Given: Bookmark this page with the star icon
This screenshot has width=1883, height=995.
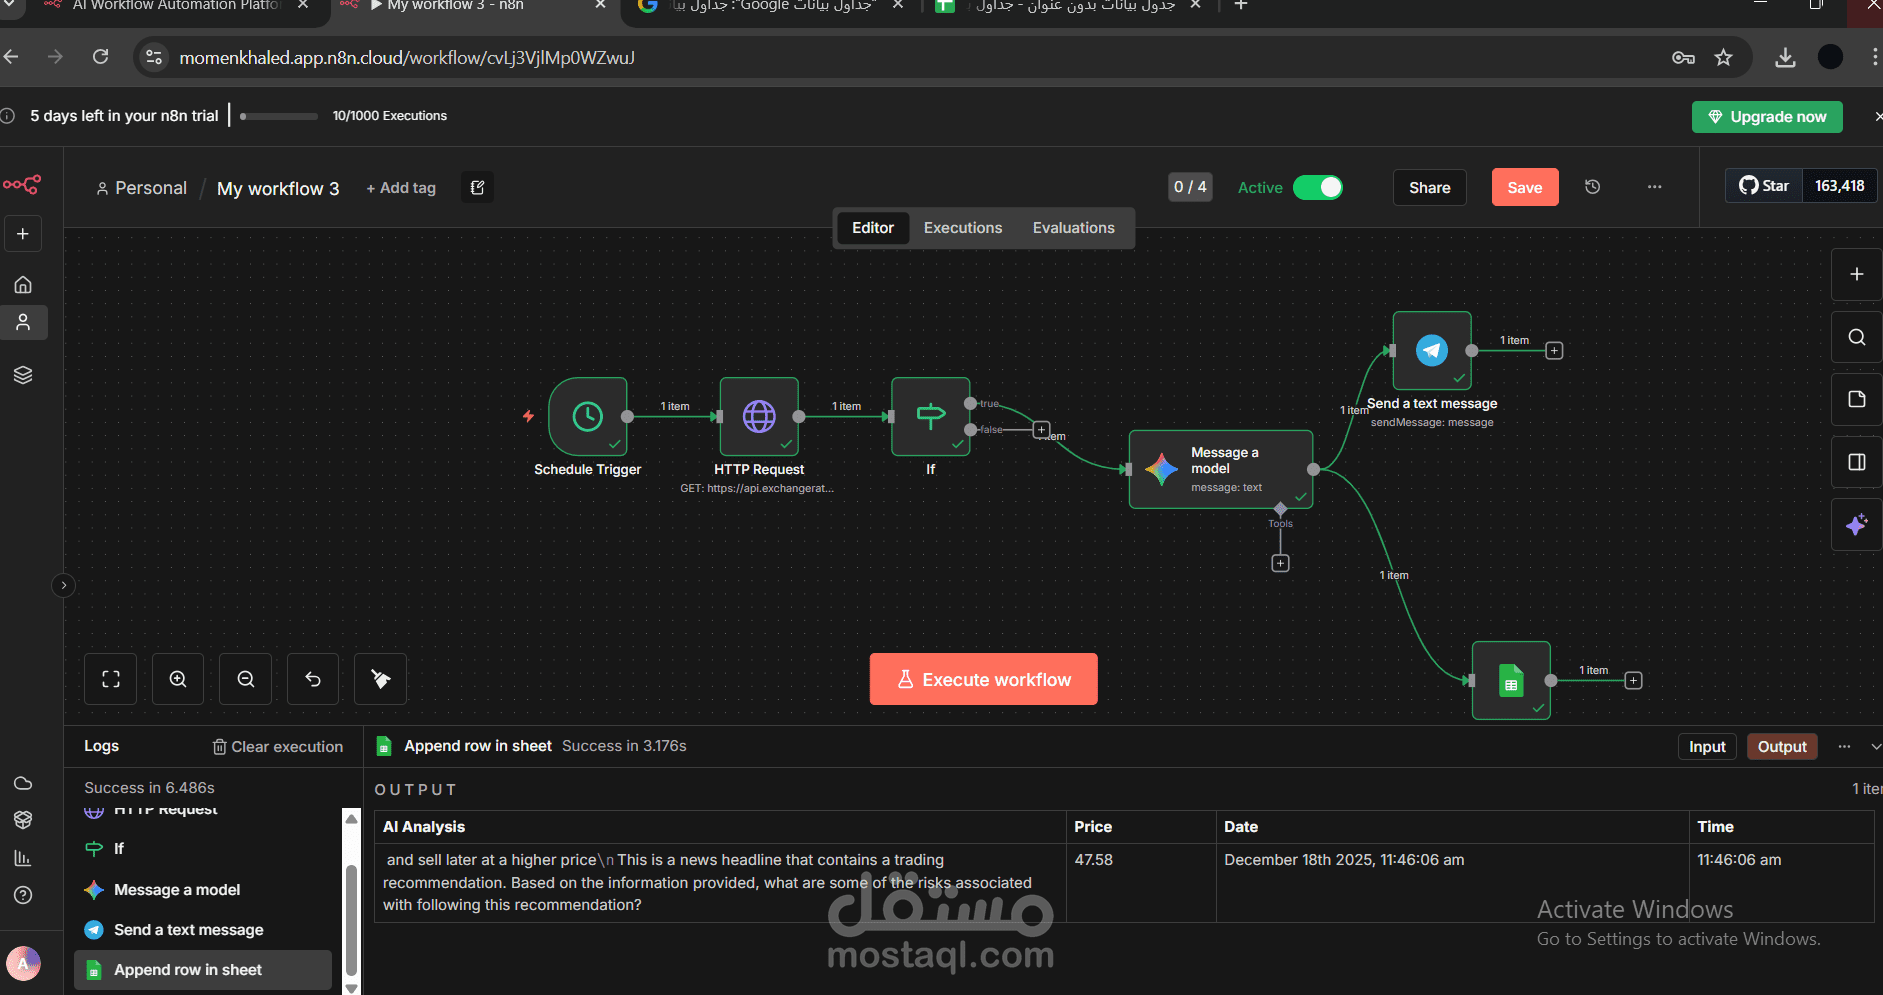Looking at the screenshot, I should pyautogui.click(x=1723, y=57).
